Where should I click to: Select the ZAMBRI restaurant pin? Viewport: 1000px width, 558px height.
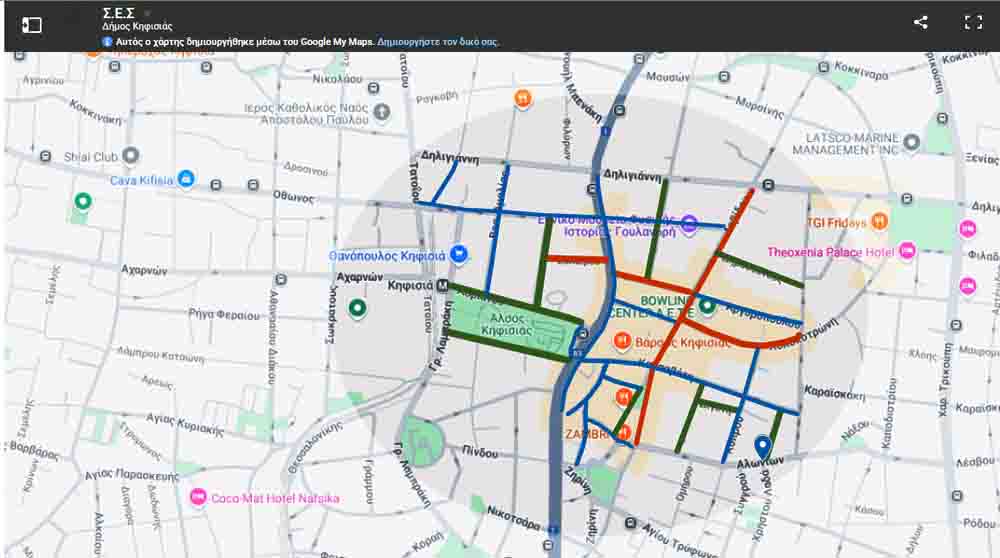point(625,433)
